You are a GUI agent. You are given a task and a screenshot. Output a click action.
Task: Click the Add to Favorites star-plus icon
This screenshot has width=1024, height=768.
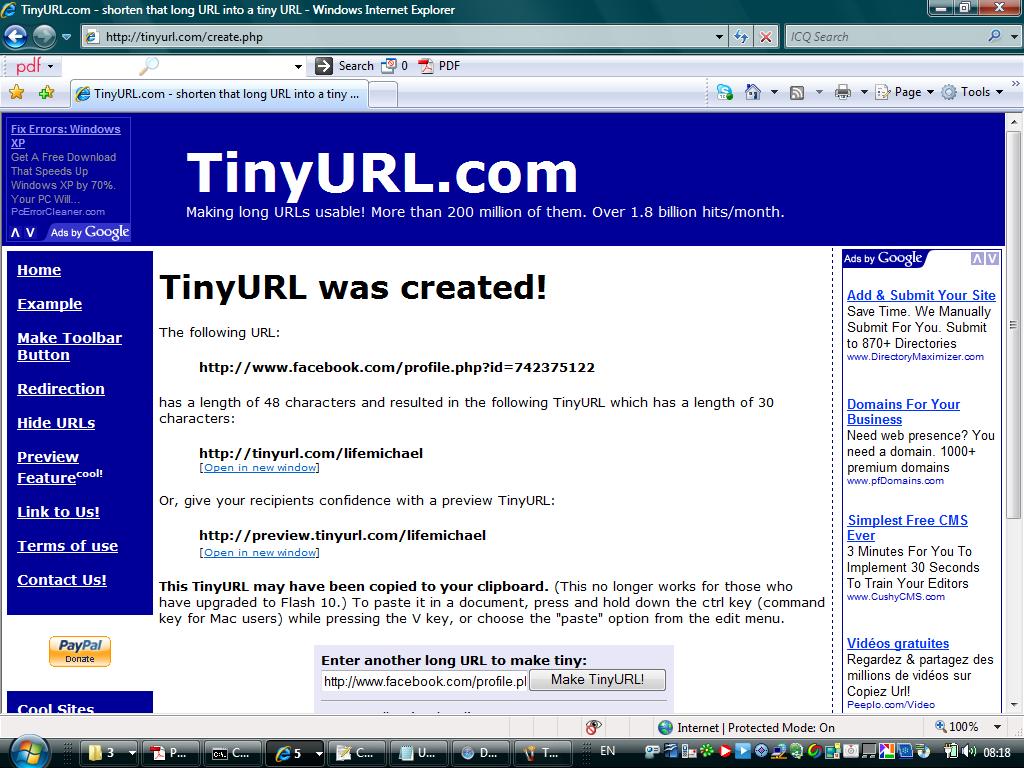[46, 93]
